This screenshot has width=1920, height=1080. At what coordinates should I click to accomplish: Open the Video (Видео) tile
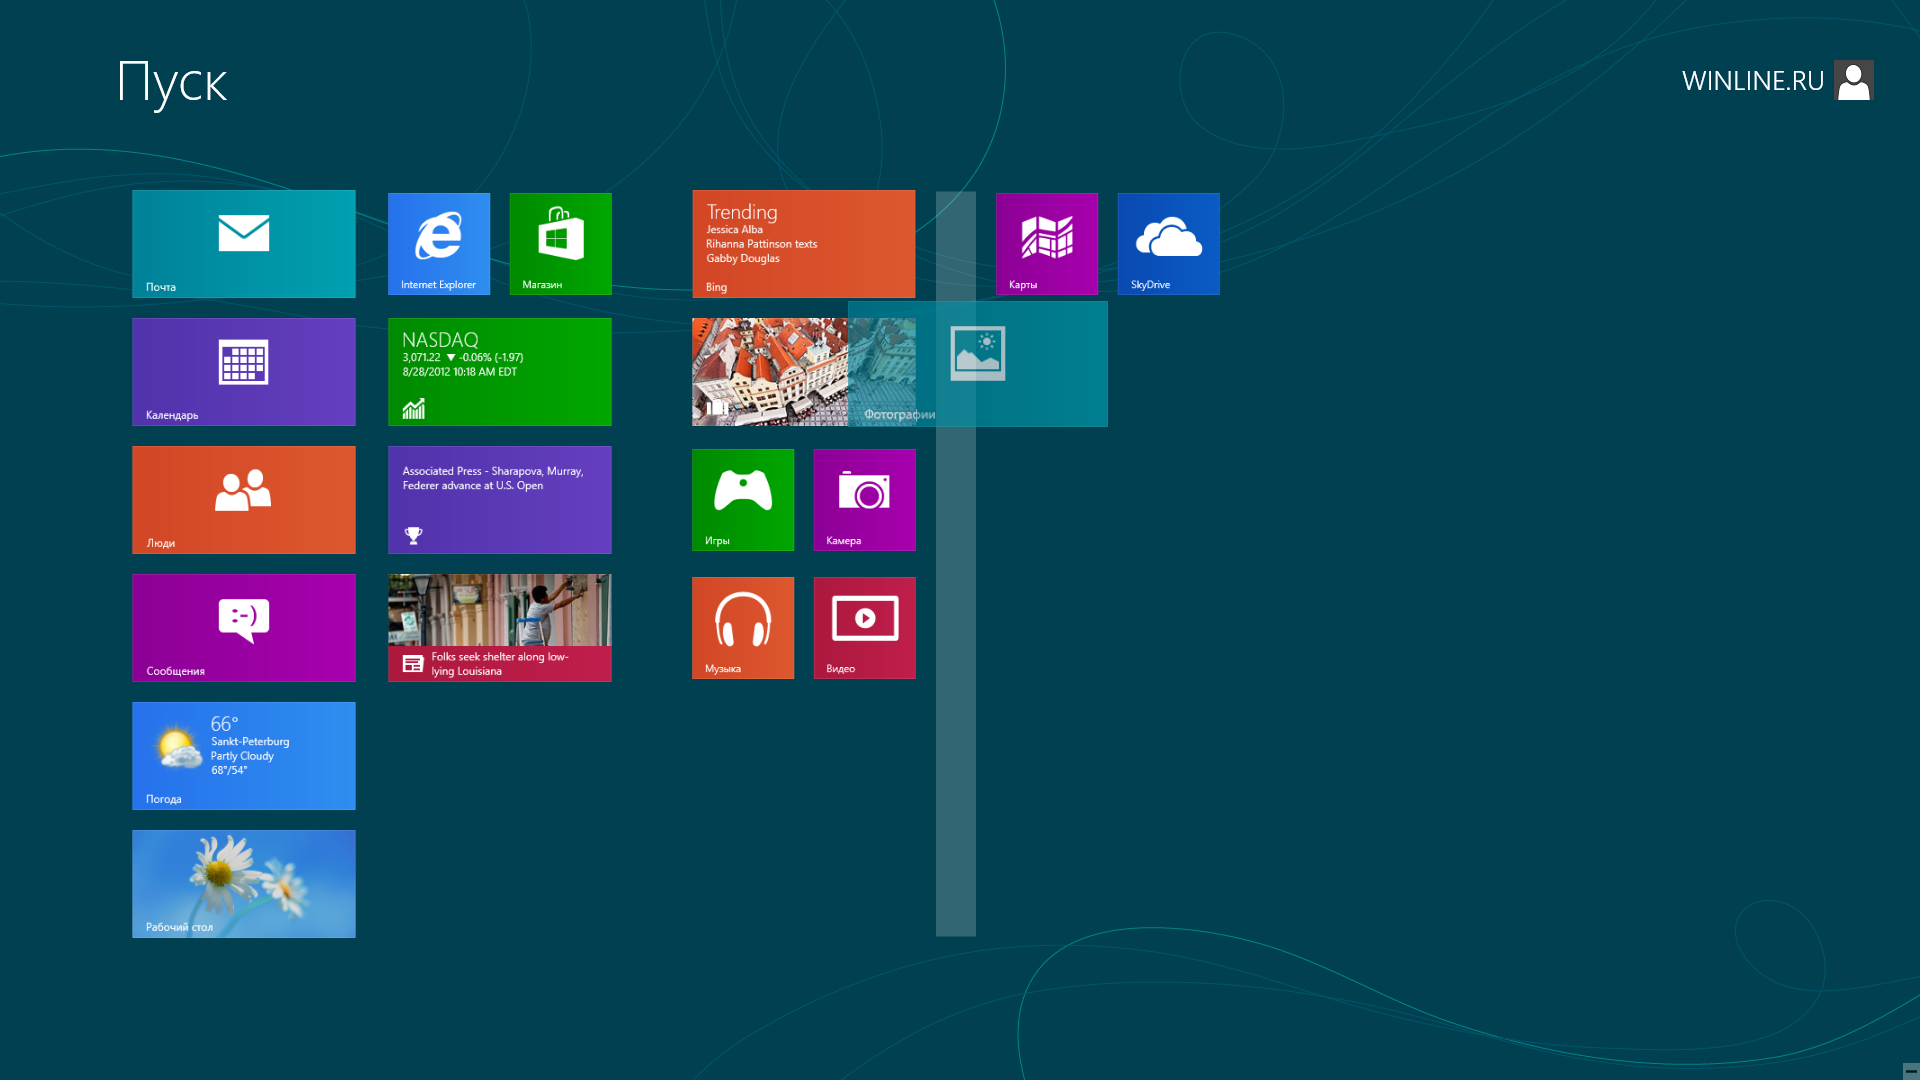pyautogui.click(x=864, y=627)
